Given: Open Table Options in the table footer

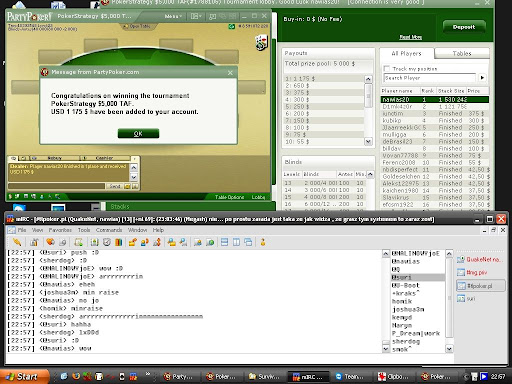Looking at the screenshot, I should pyautogui.click(x=229, y=197).
